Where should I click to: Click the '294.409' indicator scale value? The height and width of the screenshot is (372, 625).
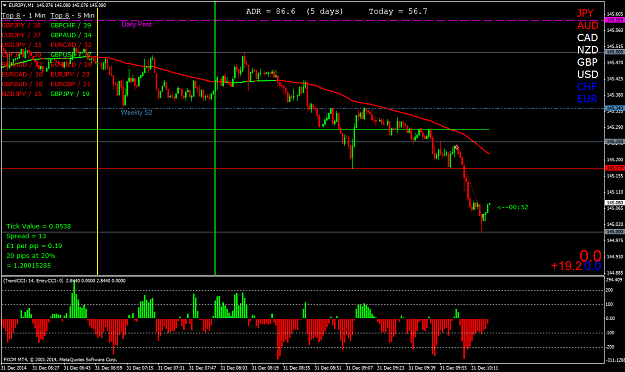(614, 280)
